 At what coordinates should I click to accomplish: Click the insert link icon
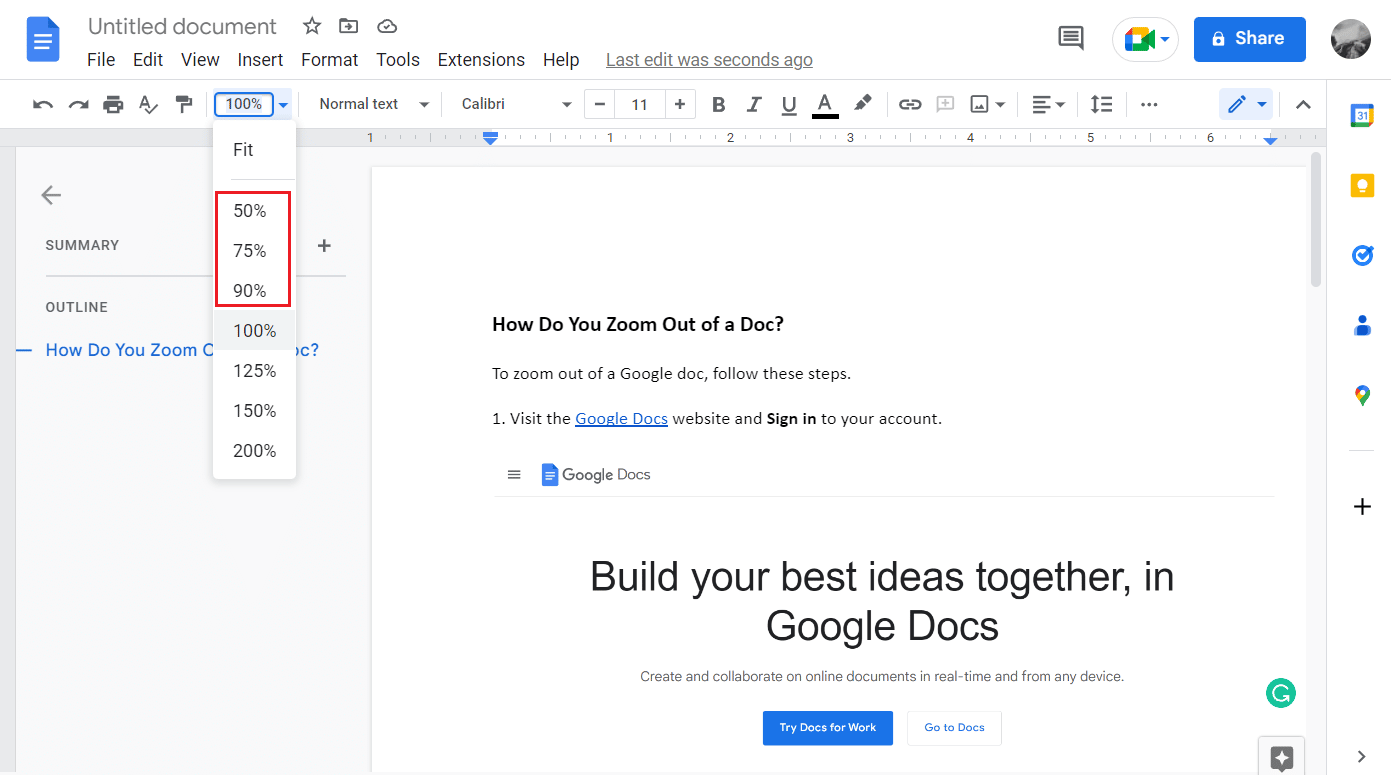909,104
